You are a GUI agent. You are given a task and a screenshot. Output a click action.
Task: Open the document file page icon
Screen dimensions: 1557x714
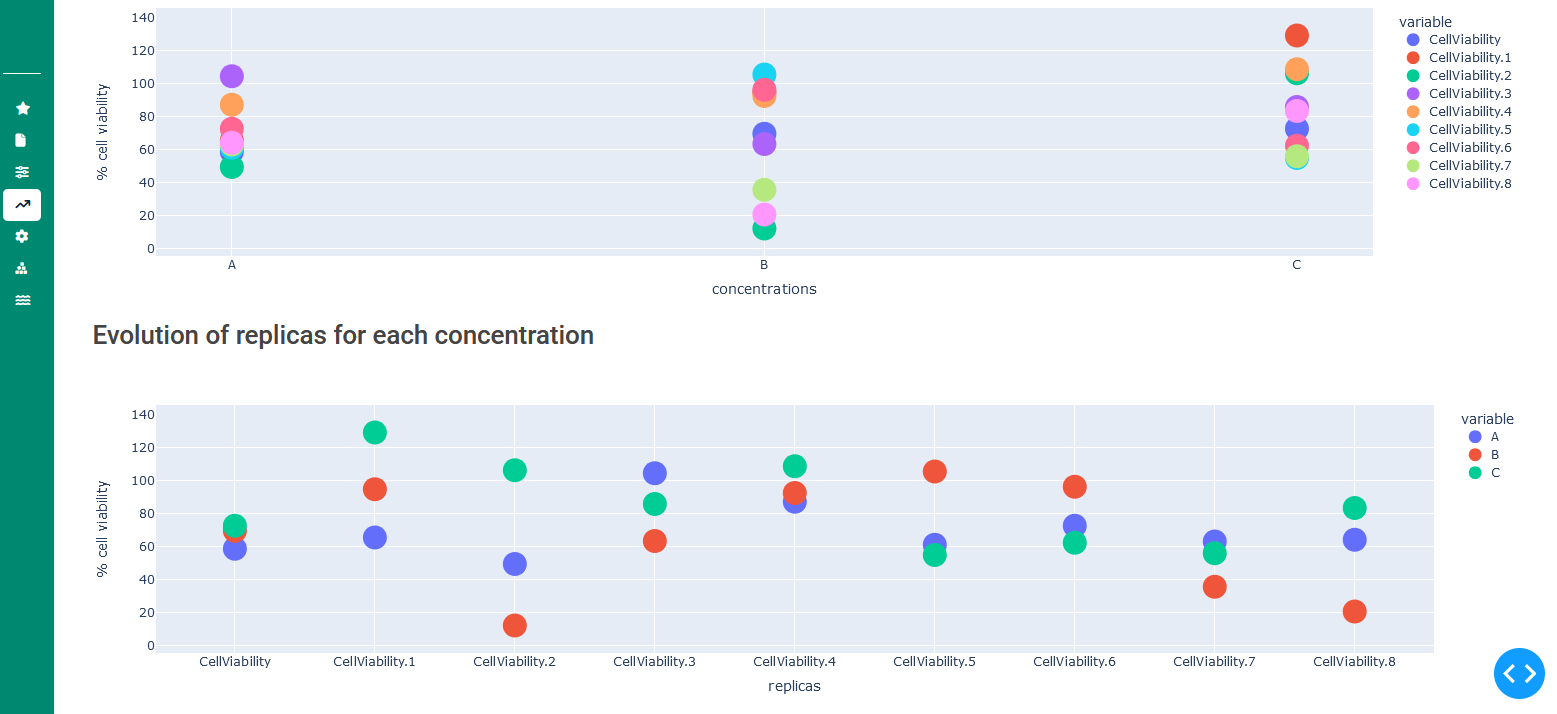[21, 140]
